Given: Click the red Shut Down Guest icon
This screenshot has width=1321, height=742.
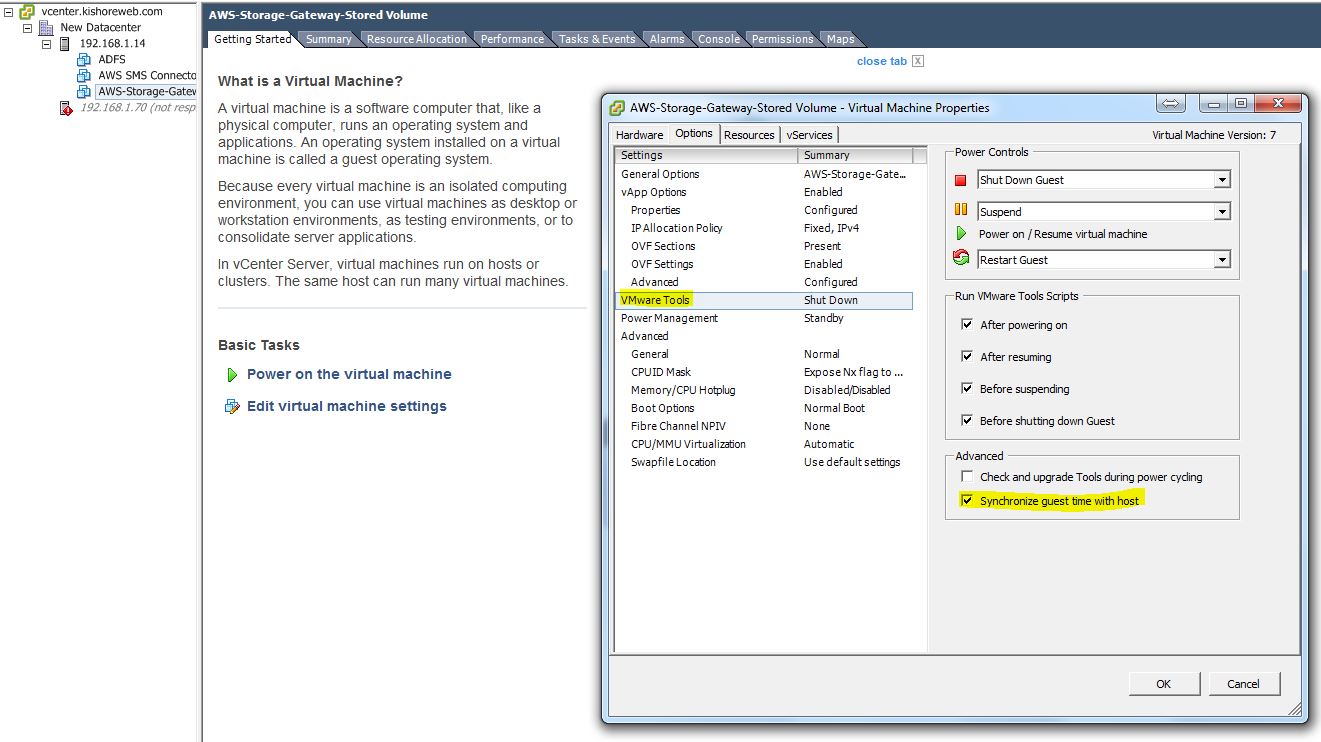Looking at the screenshot, I should [961, 180].
